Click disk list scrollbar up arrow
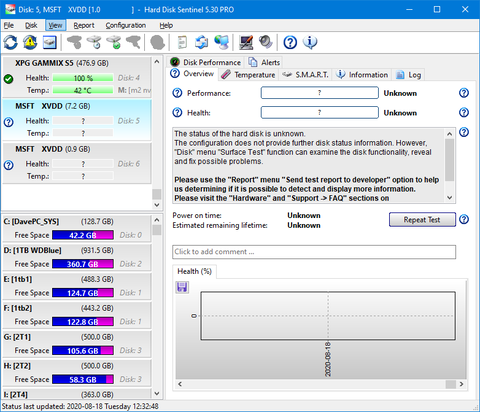480x412 pixels. click(x=157, y=62)
